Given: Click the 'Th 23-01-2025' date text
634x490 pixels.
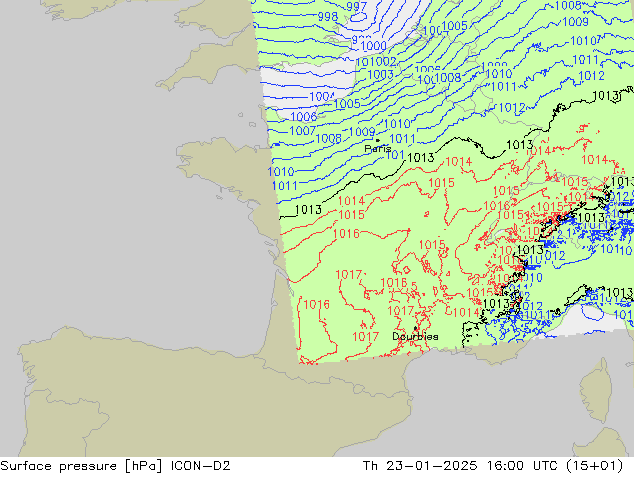Looking at the screenshot, I should [420, 466].
